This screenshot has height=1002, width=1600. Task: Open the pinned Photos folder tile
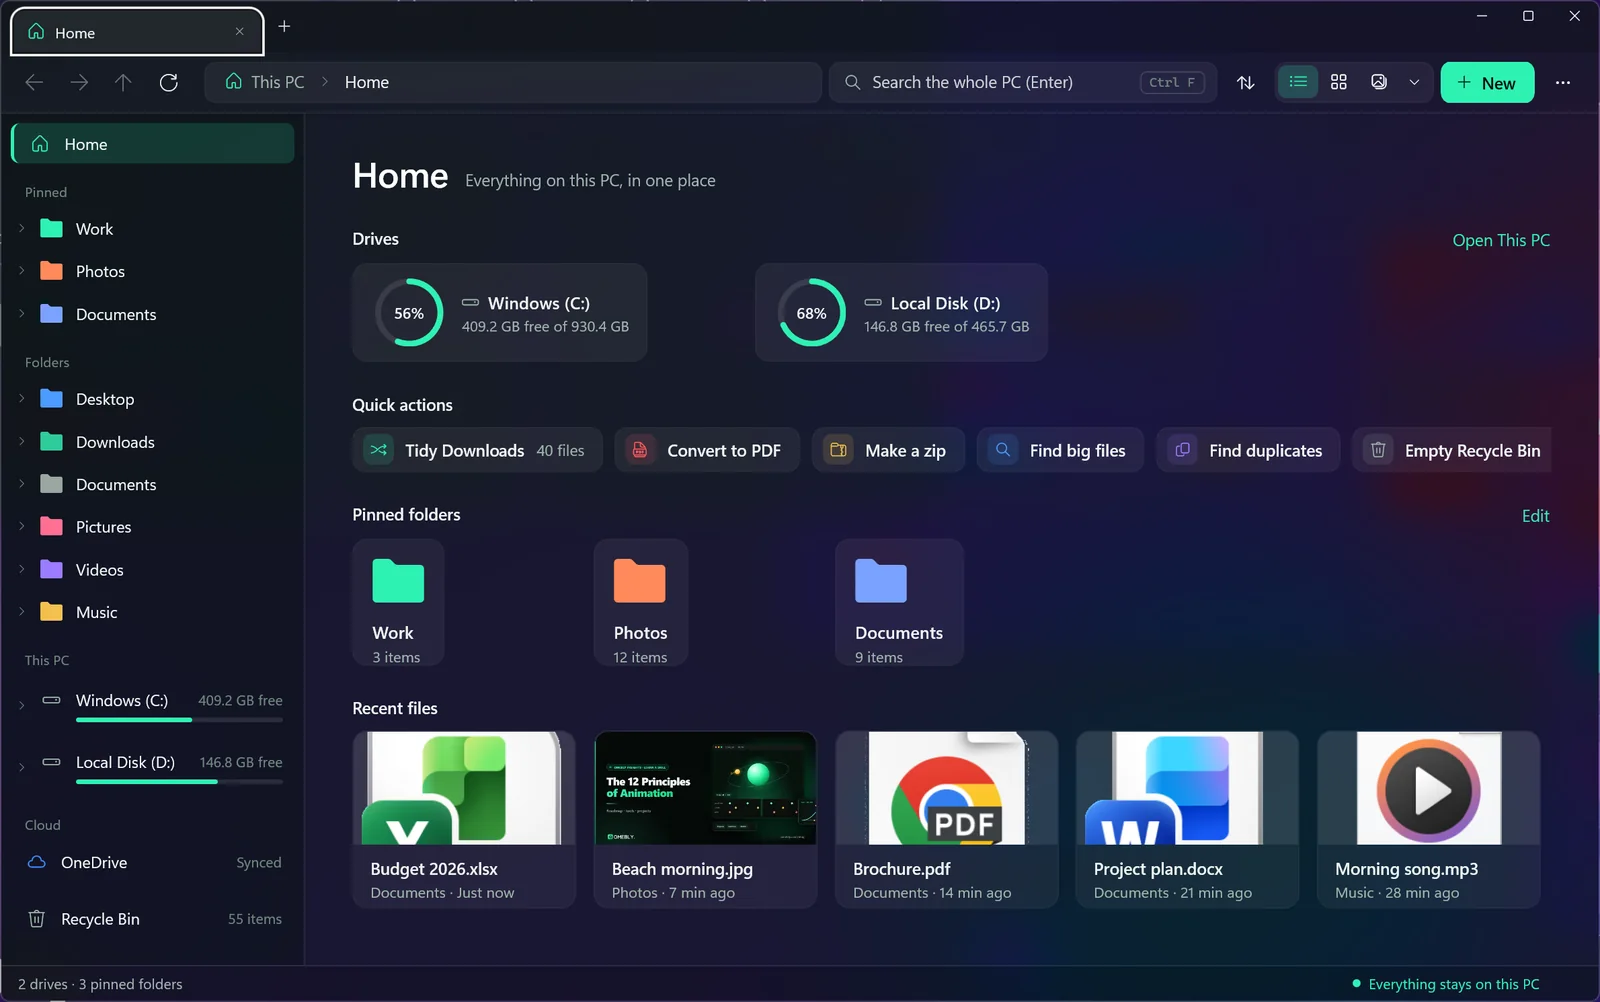[640, 603]
